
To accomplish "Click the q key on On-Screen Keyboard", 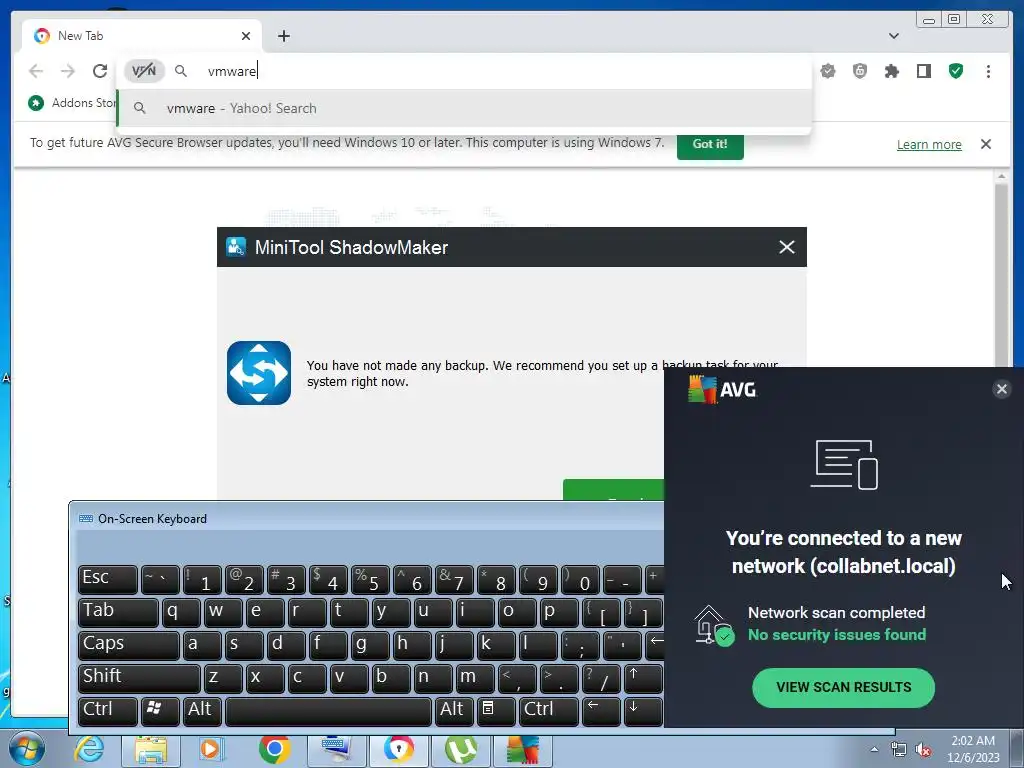I will coord(181,612).
